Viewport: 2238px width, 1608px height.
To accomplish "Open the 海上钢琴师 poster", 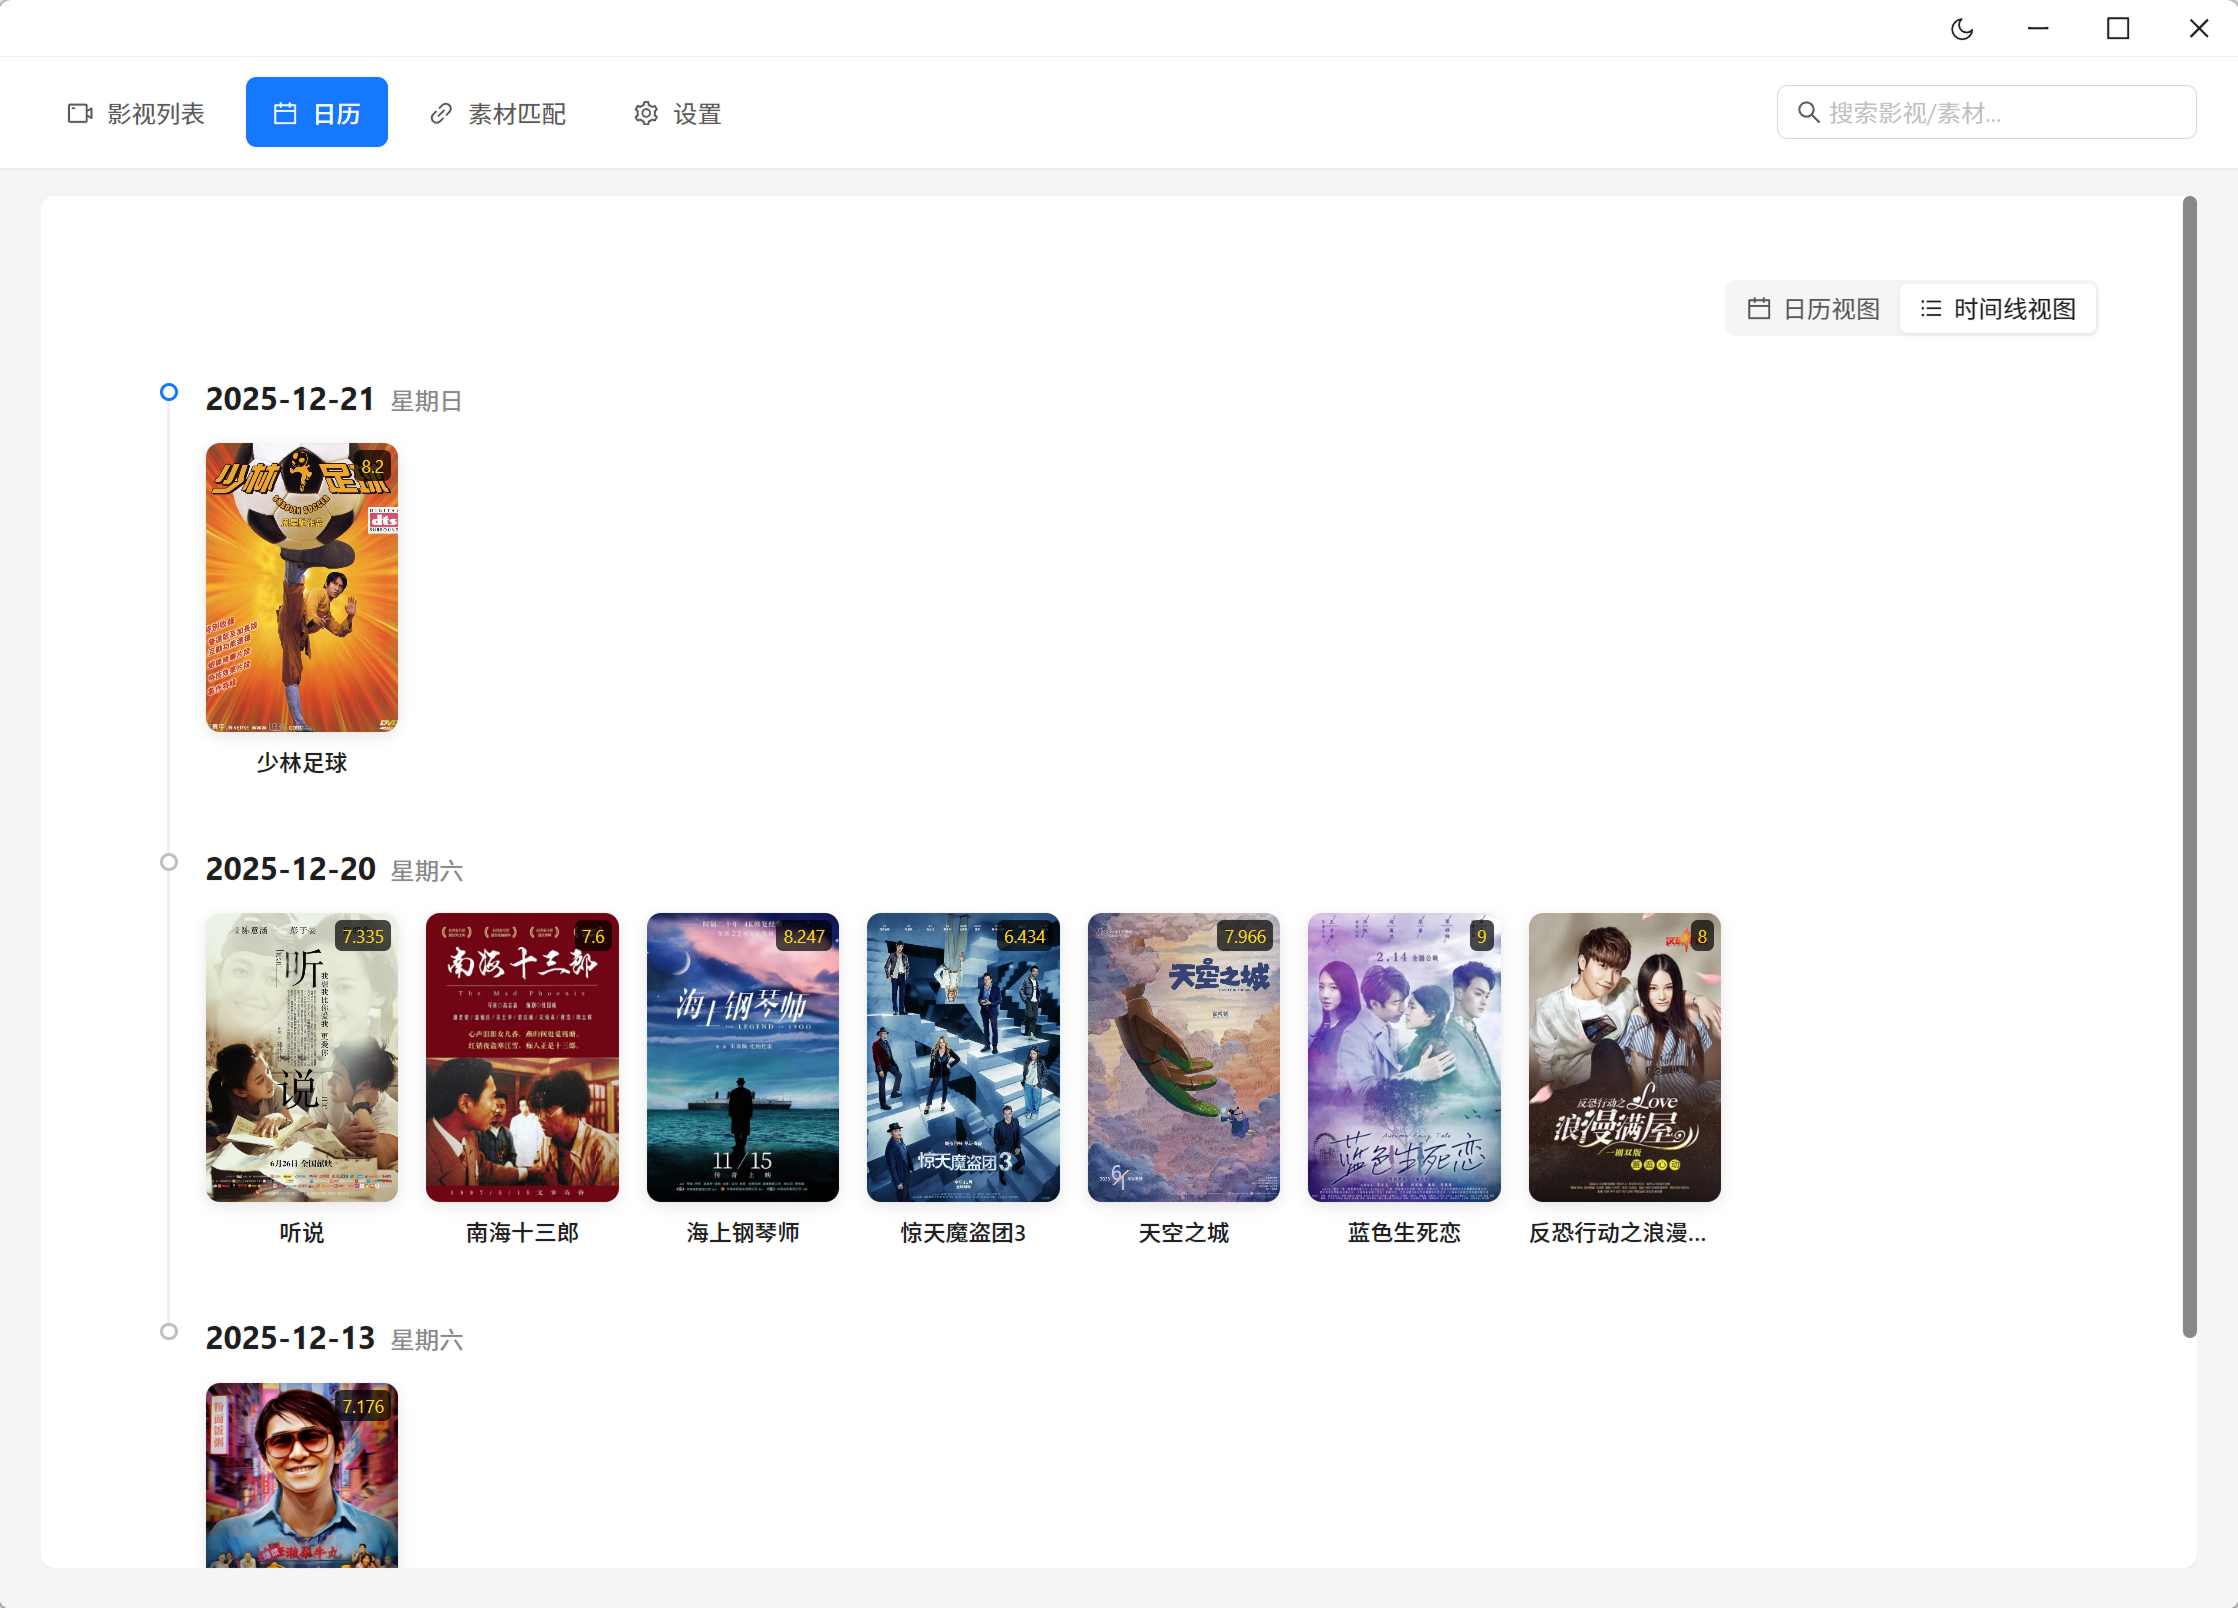I will point(742,1057).
